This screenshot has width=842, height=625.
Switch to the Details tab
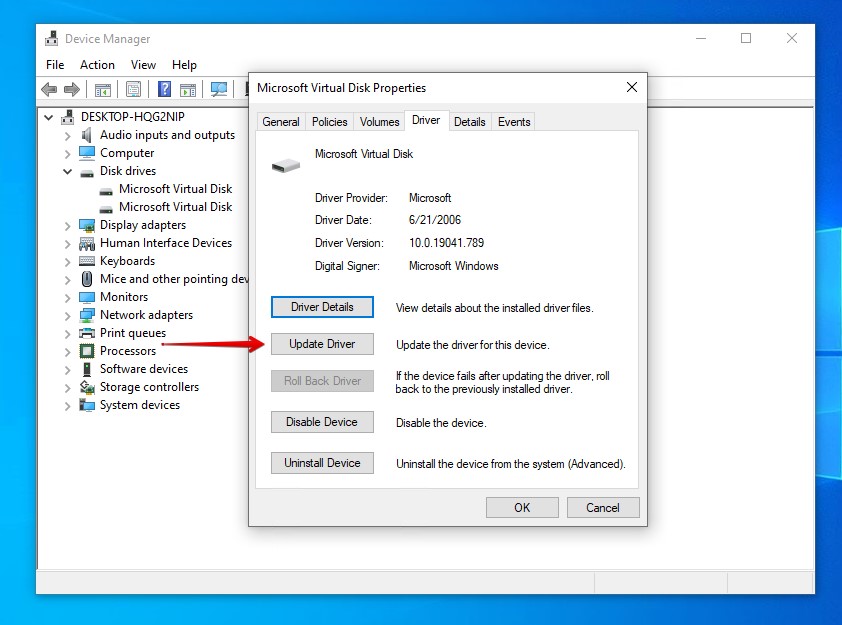470,122
